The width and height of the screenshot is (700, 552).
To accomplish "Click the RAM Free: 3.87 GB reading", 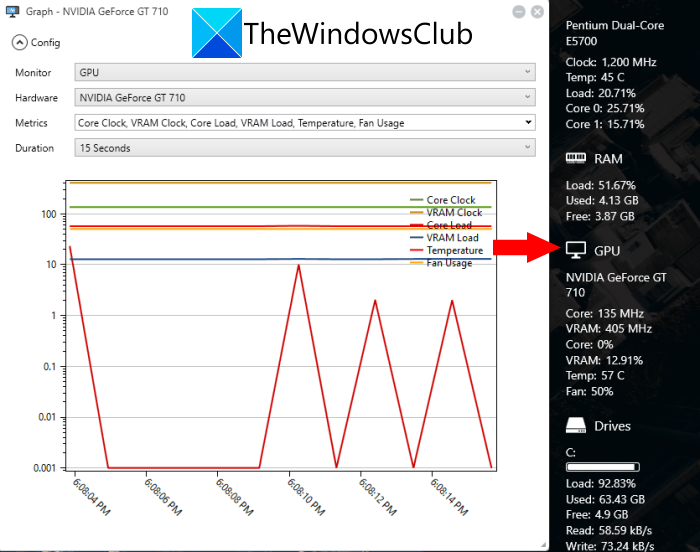I will (600, 216).
